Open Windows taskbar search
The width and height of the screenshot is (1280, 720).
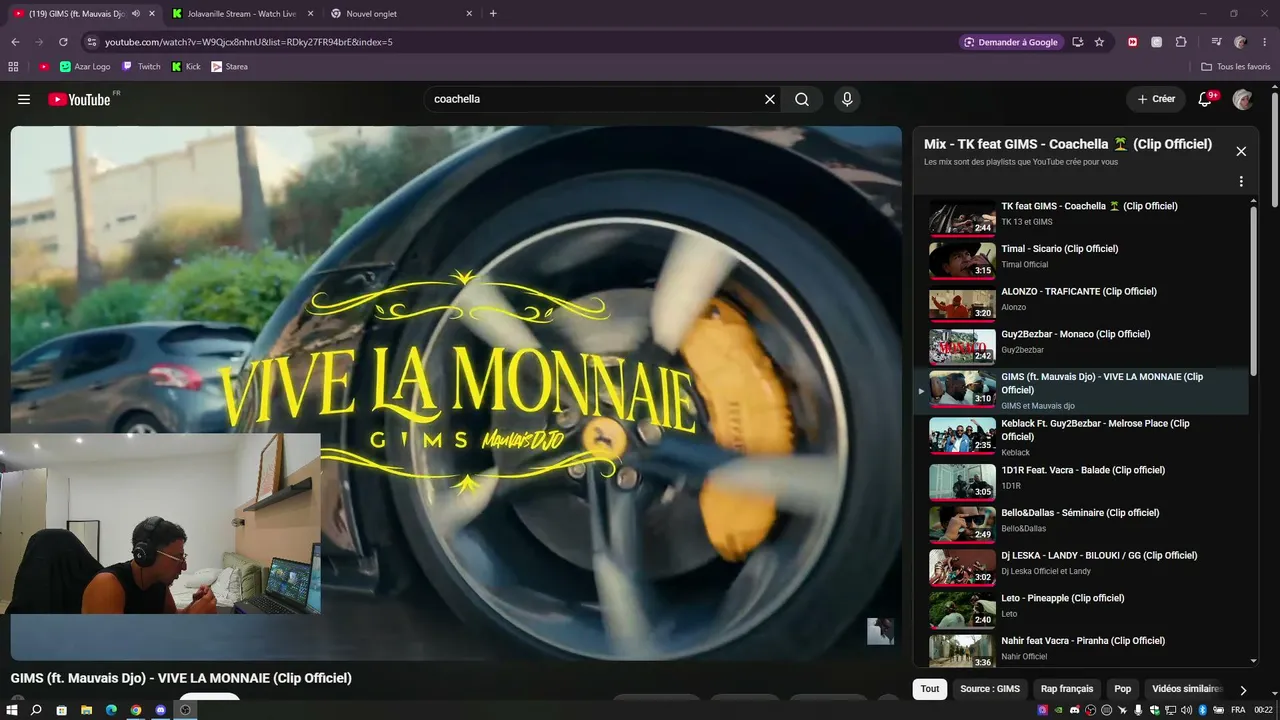click(36, 710)
